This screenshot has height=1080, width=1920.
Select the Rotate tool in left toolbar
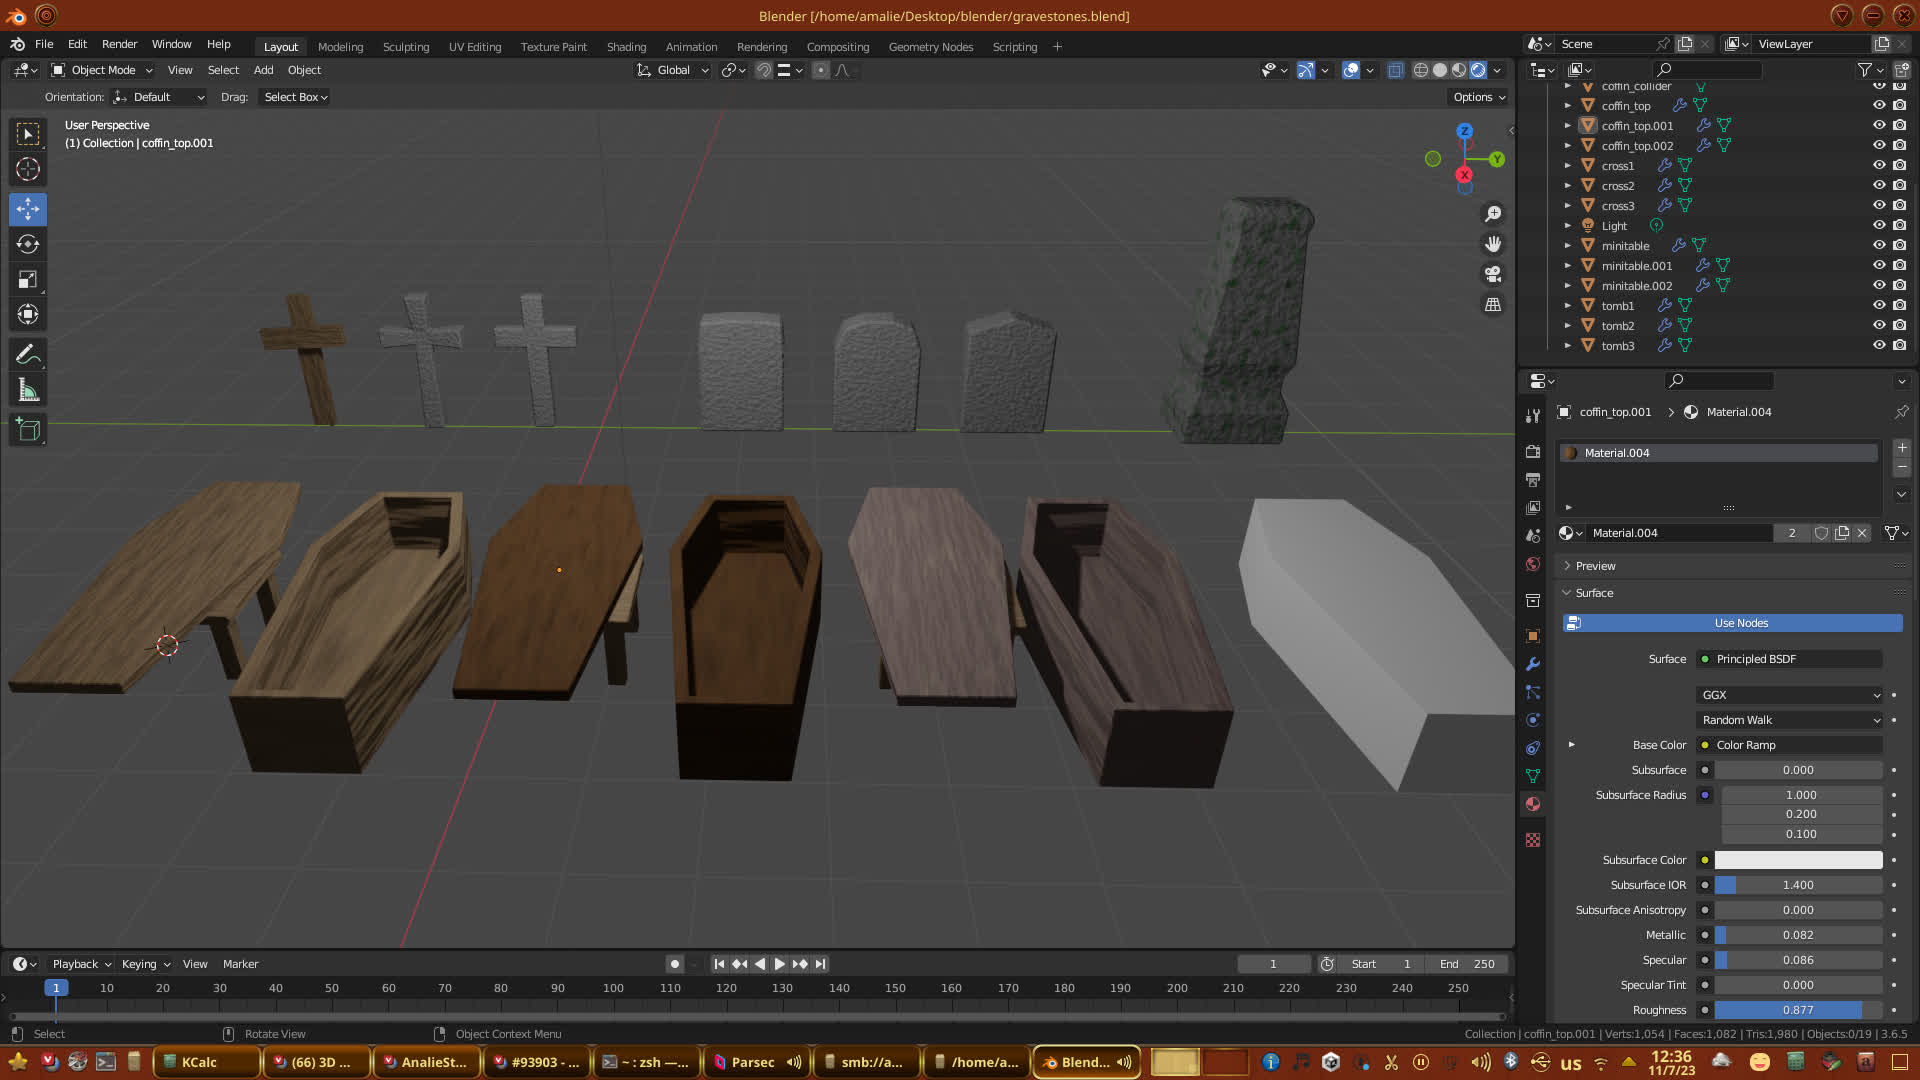(x=28, y=244)
